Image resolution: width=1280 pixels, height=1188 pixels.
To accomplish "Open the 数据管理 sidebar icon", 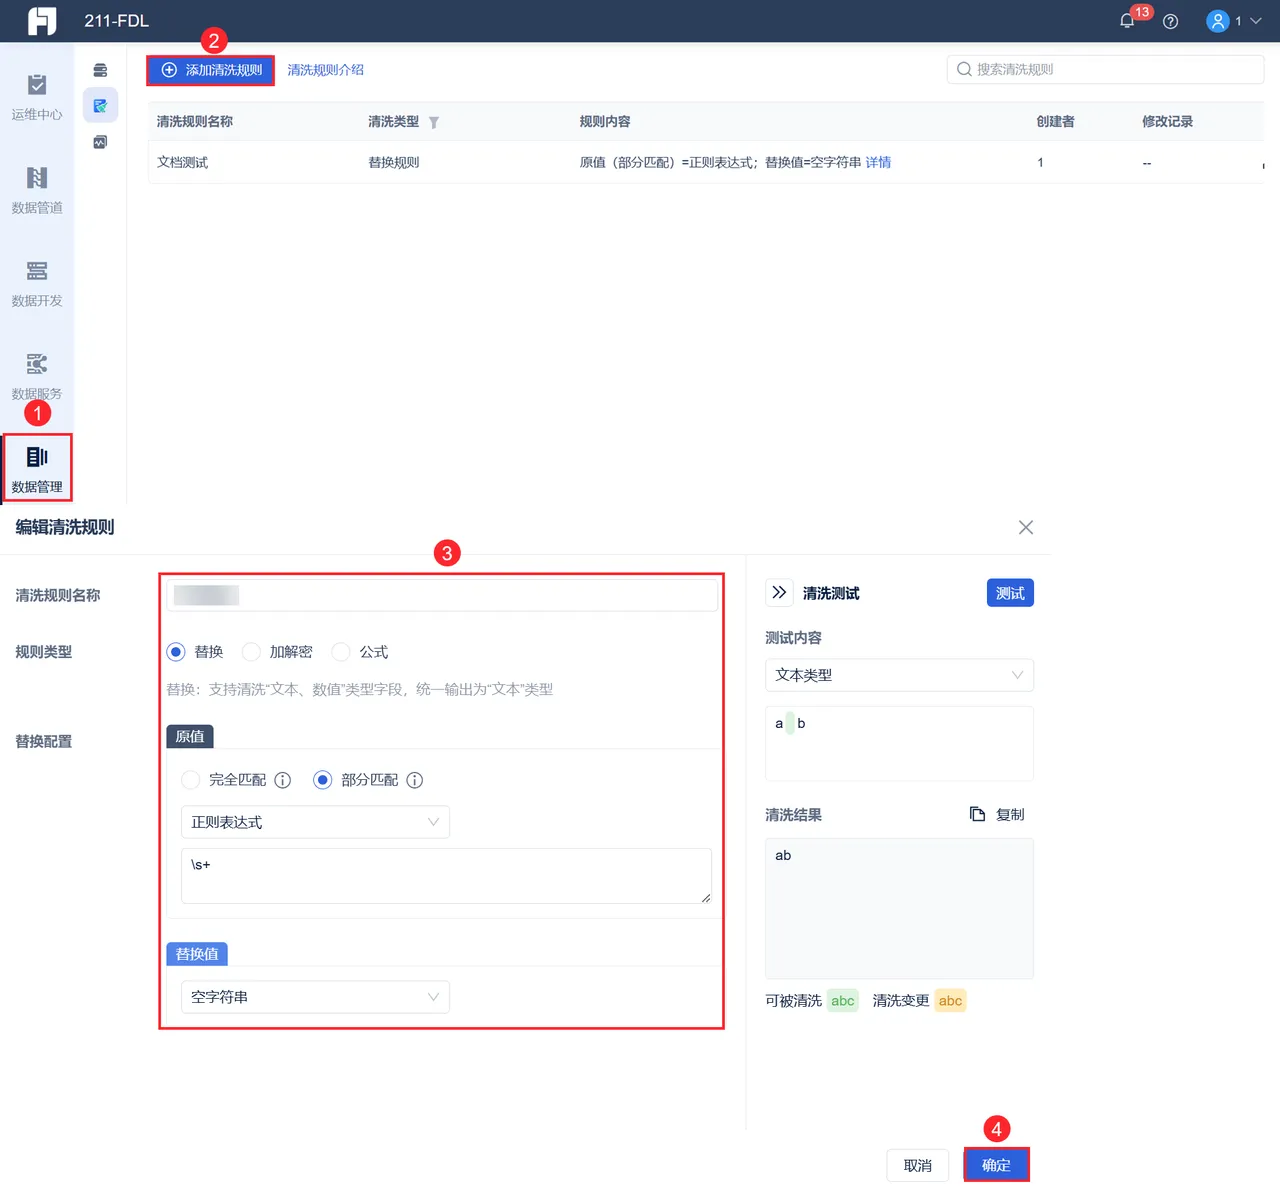I will pyautogui.click(x=37, y=468).
